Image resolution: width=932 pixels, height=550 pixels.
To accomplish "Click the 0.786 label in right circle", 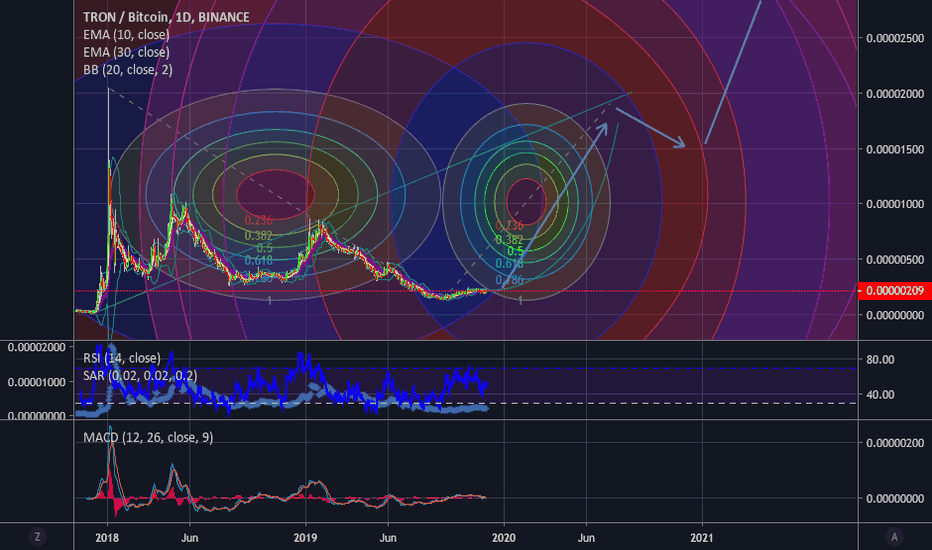I will click(x=509, y=280).
